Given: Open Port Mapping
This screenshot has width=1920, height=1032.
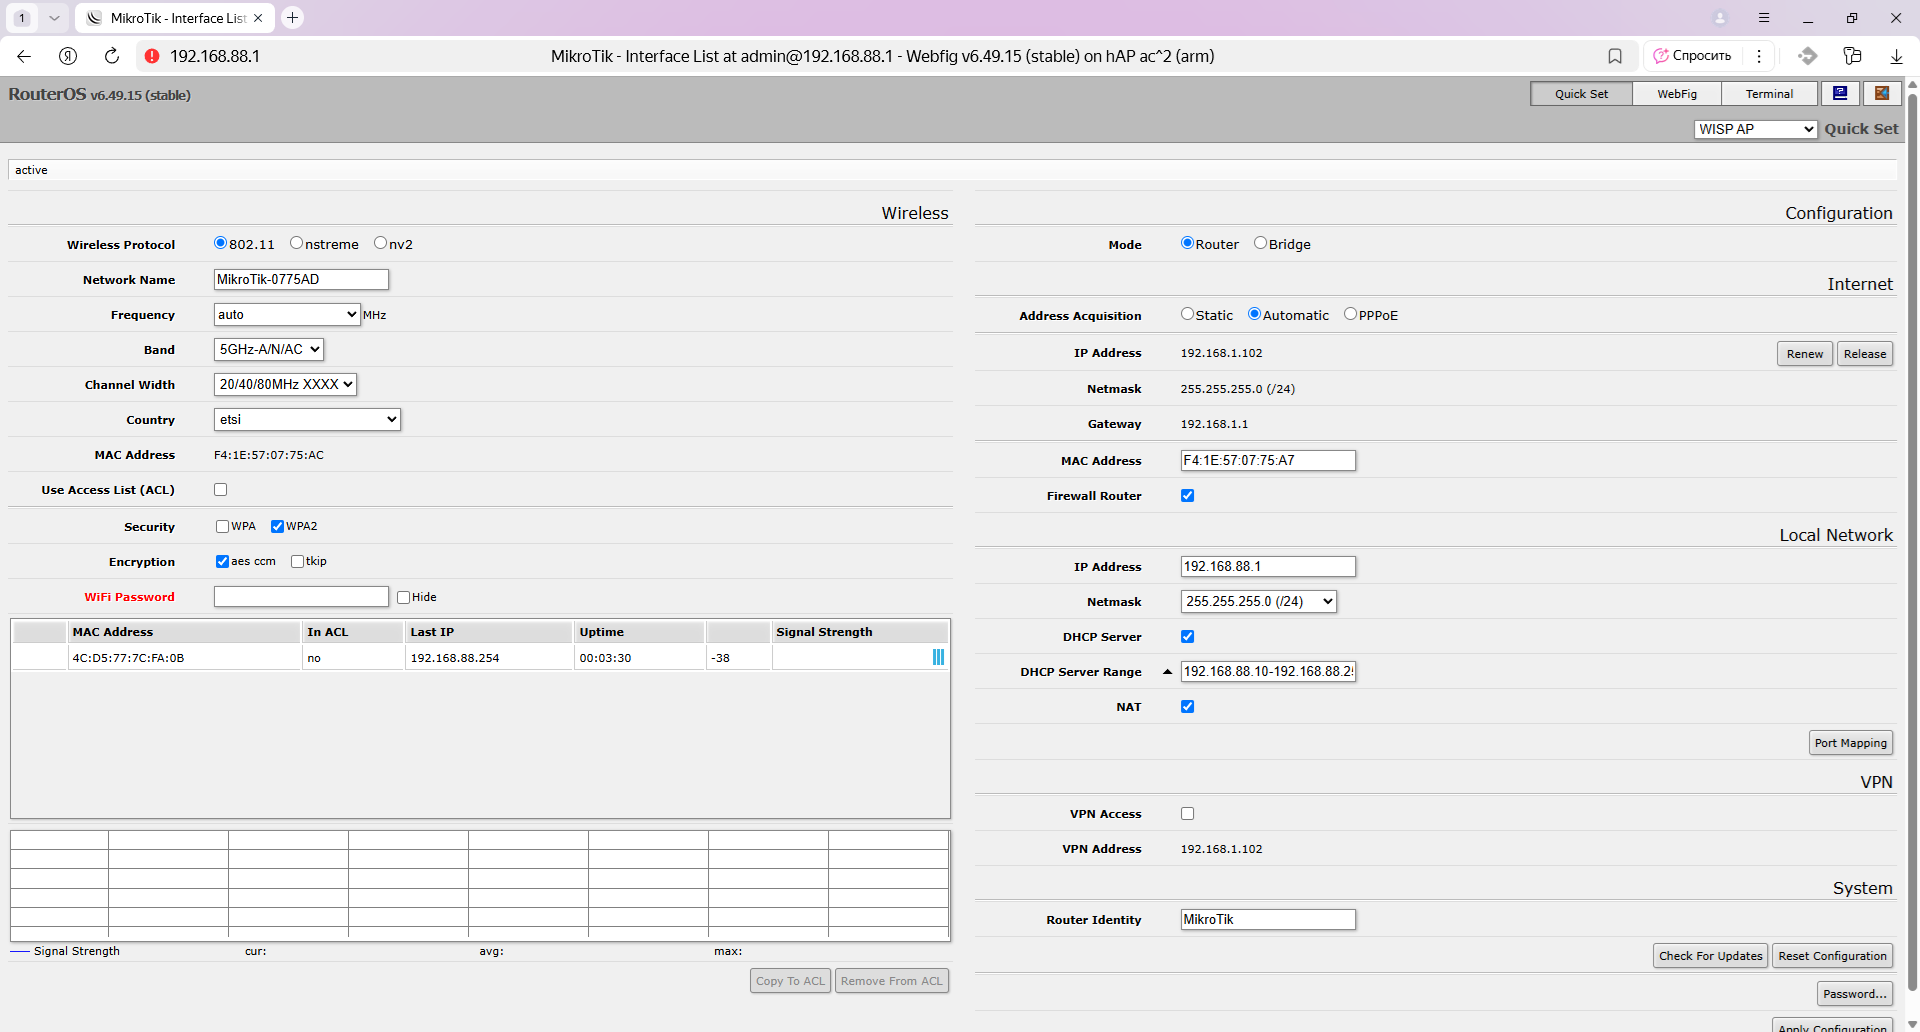Looking at the screenshot, I should click(x=1851, y=743).
